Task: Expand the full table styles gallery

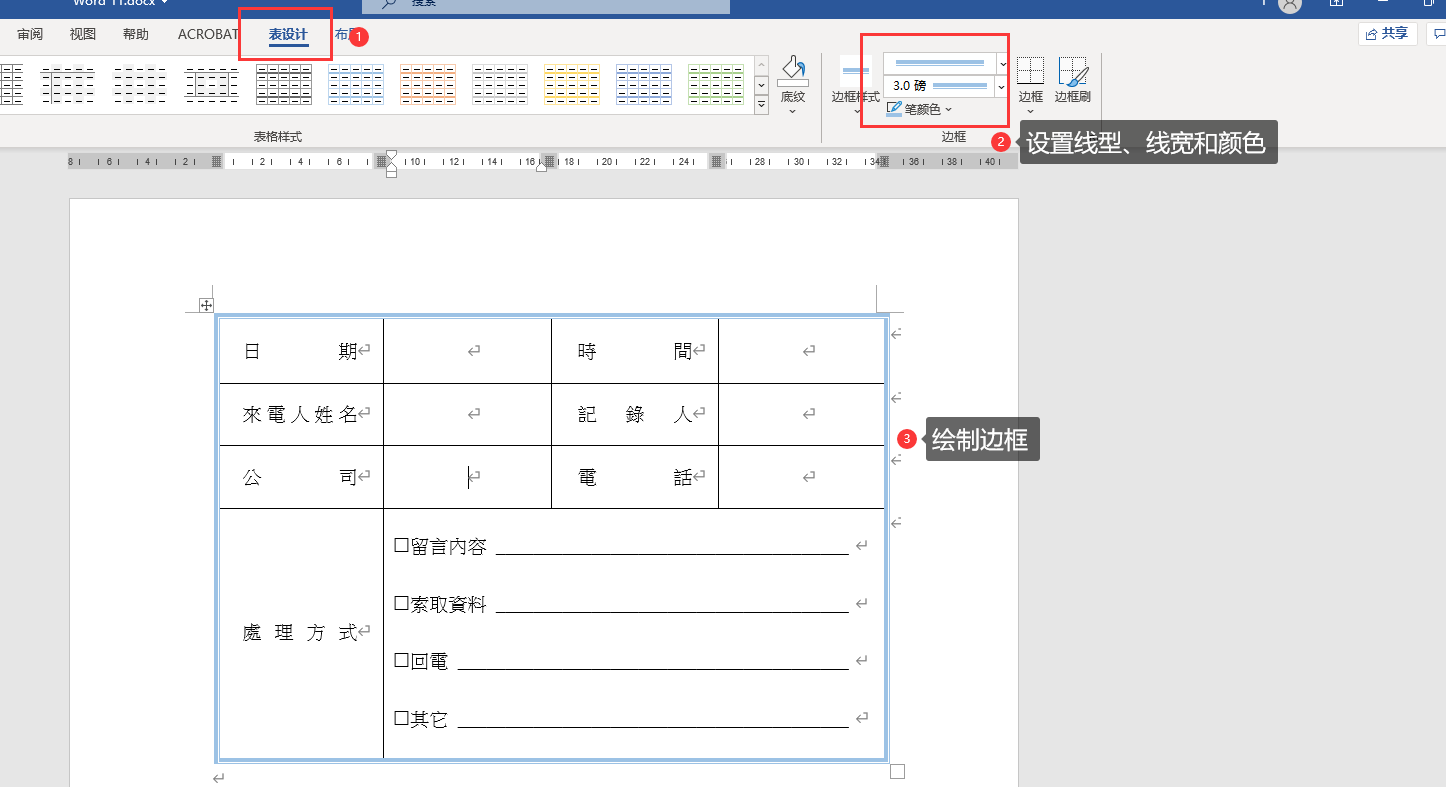Action: point(761,104)
